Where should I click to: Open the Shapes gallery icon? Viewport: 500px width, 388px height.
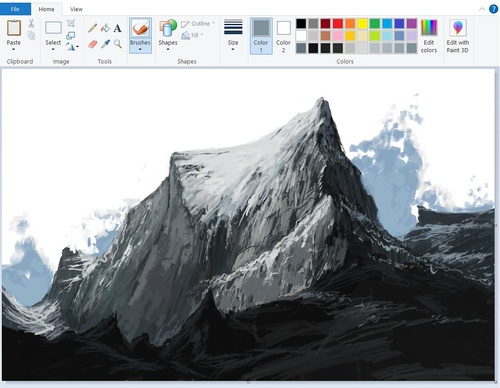click(168, 28)
